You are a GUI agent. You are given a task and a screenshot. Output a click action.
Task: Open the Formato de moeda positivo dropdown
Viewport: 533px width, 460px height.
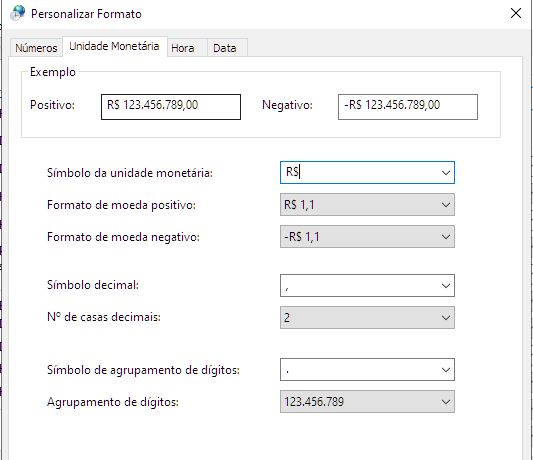[x=367, y=205]
